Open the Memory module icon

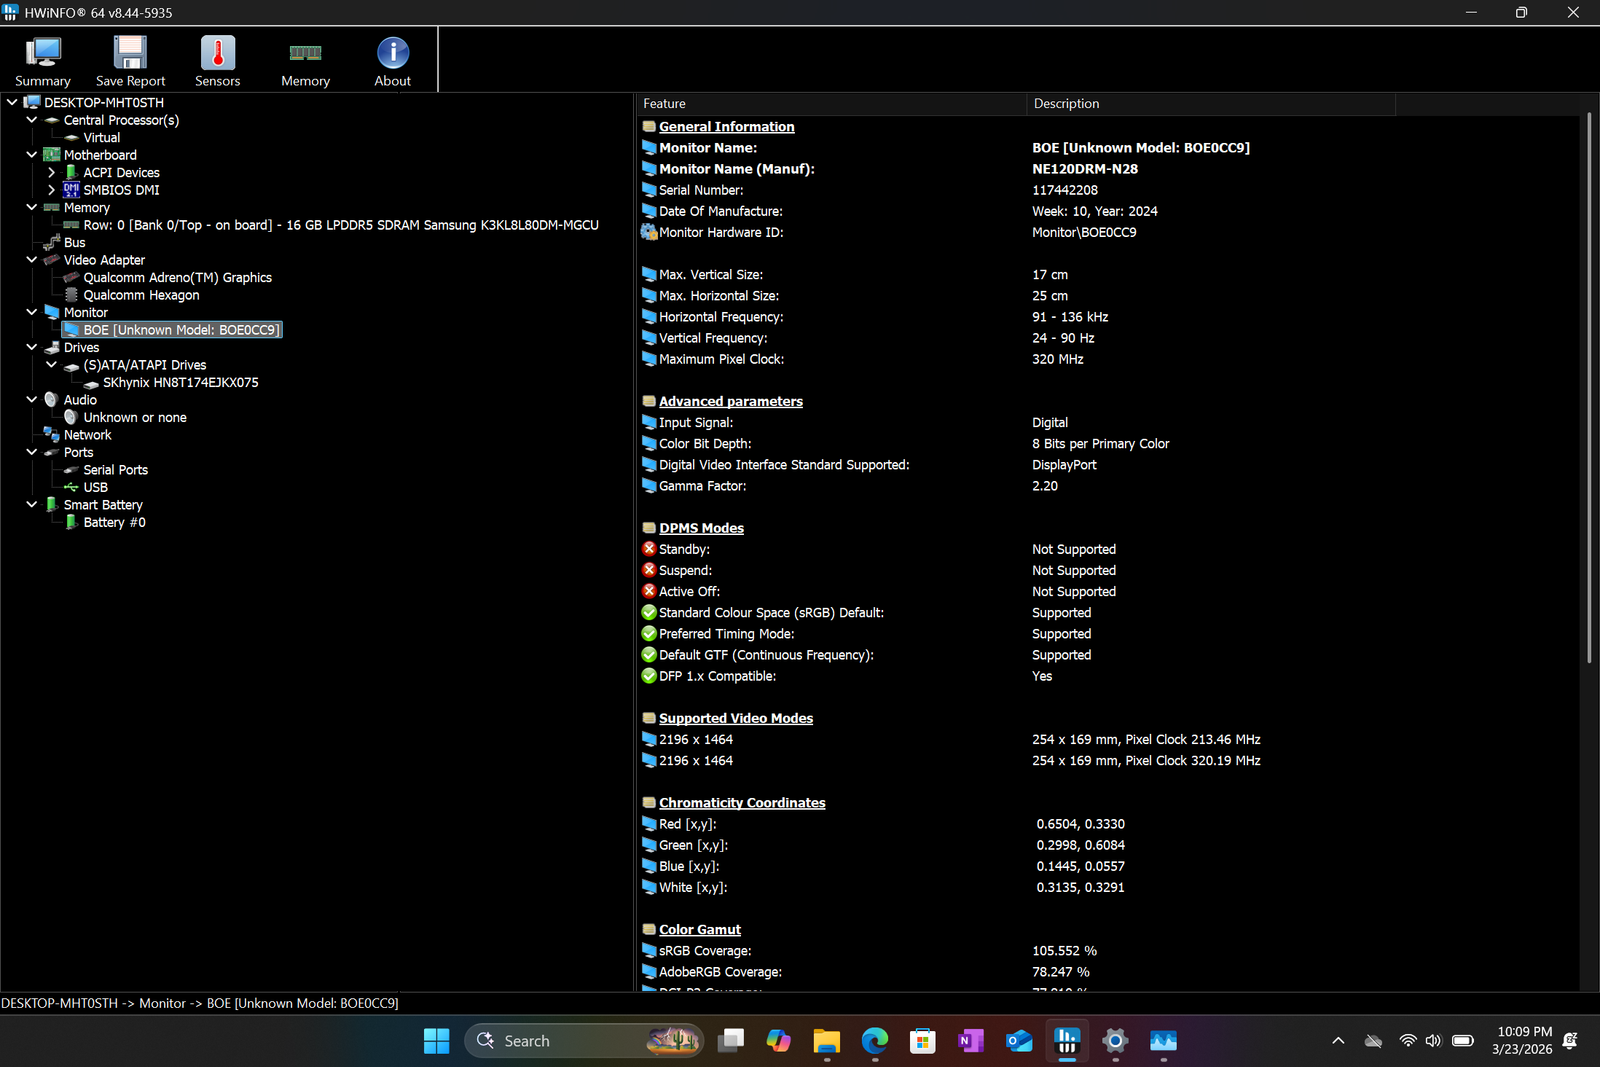click(x=305, y=61)
